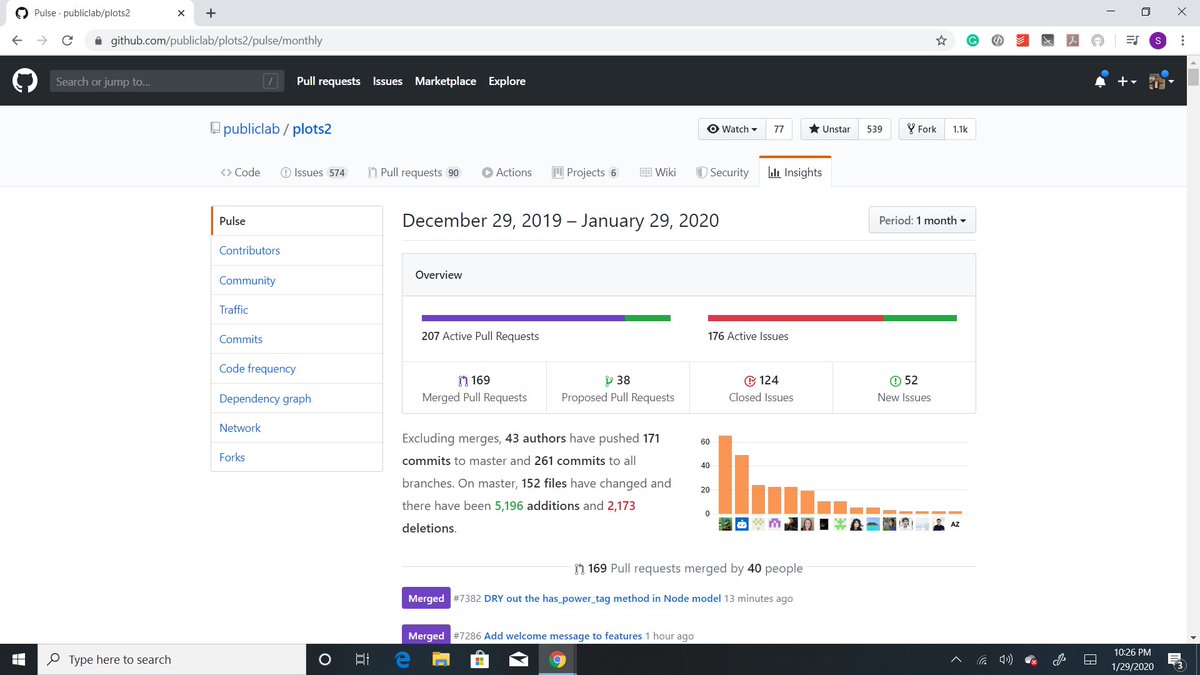Open the Projects tab
The width and height of the screenshot is (1200, 675).
tap(585, 172)
